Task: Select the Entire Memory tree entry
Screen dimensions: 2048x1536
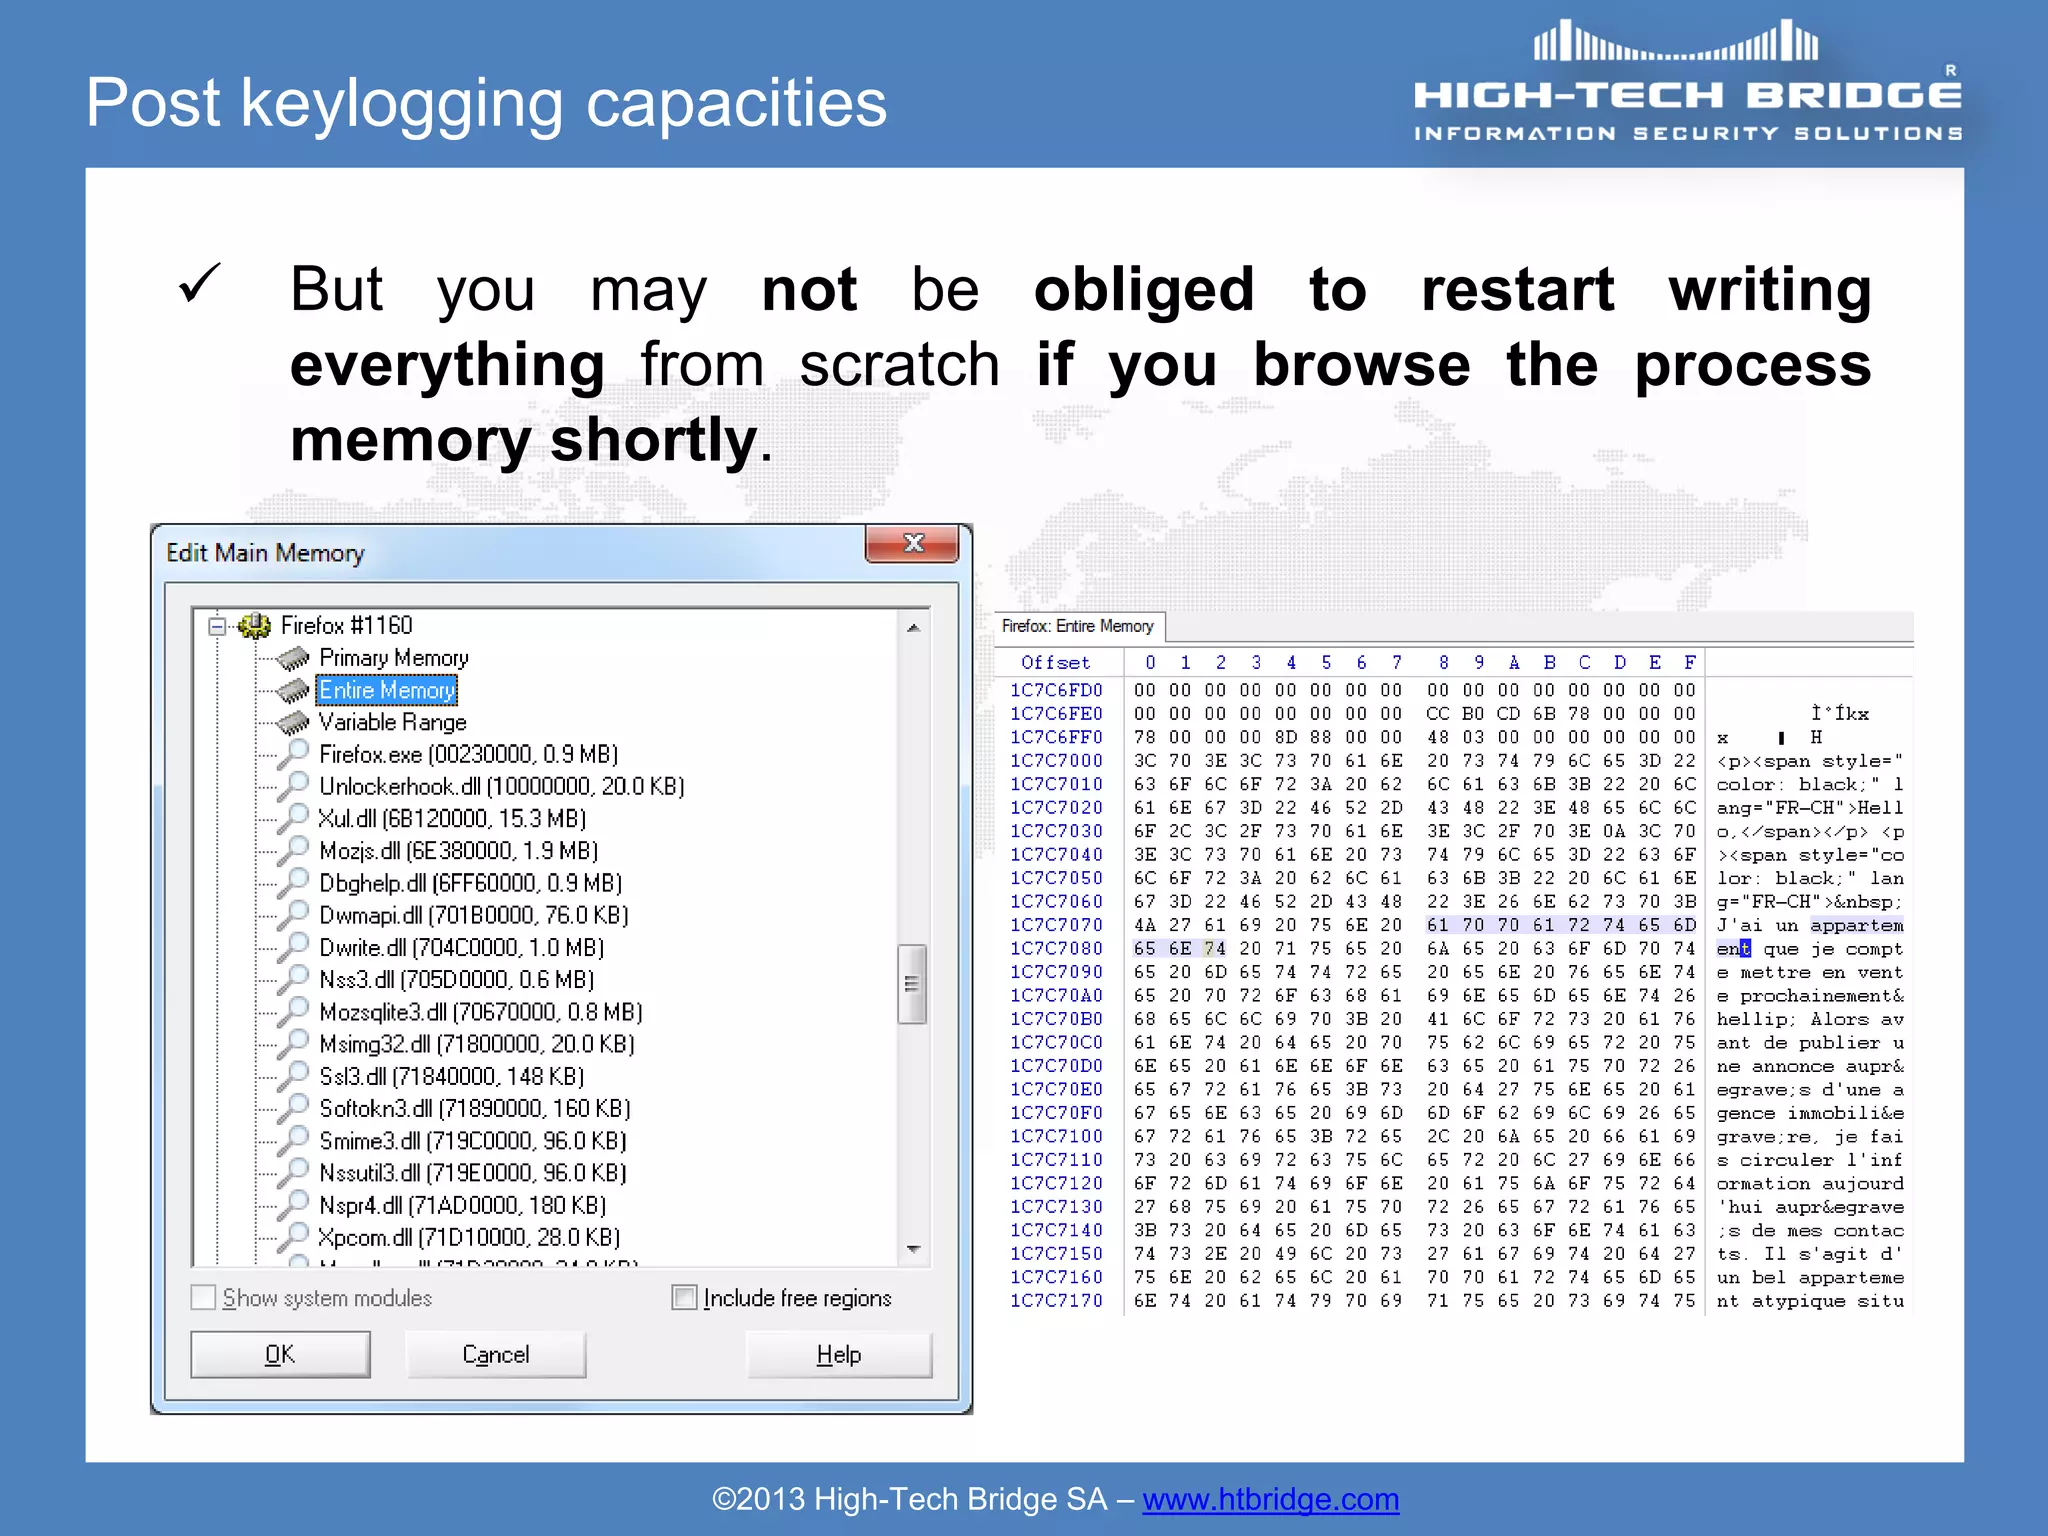Action: 387,690
